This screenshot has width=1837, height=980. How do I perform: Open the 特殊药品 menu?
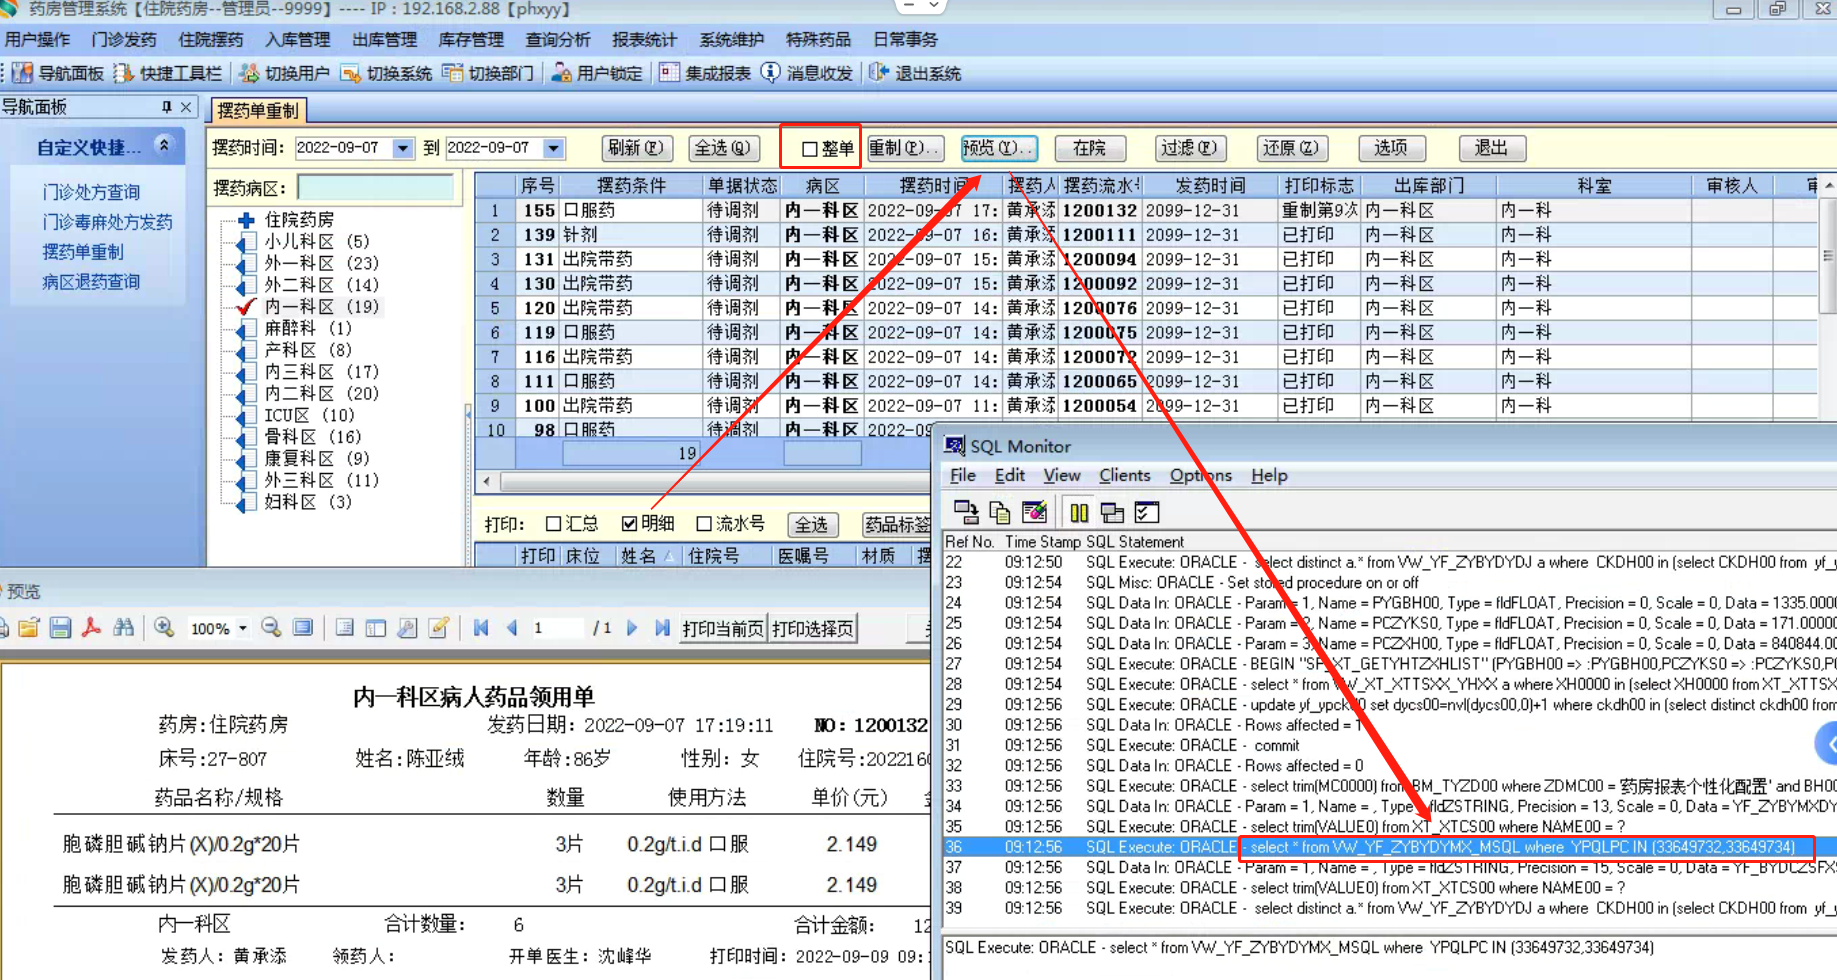point(818,40)
